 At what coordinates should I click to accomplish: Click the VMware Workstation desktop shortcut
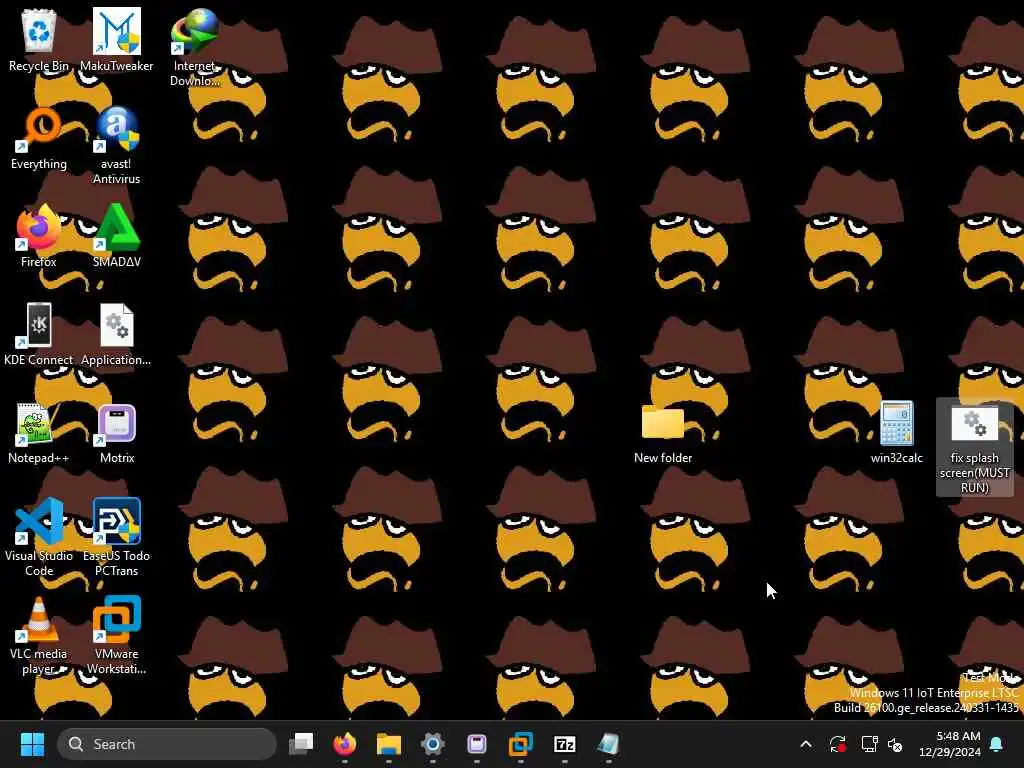[x=116, y=635]
